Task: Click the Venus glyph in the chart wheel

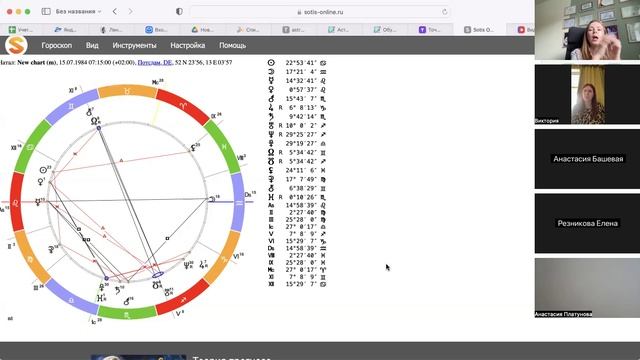Action: [x=41, y=182]
